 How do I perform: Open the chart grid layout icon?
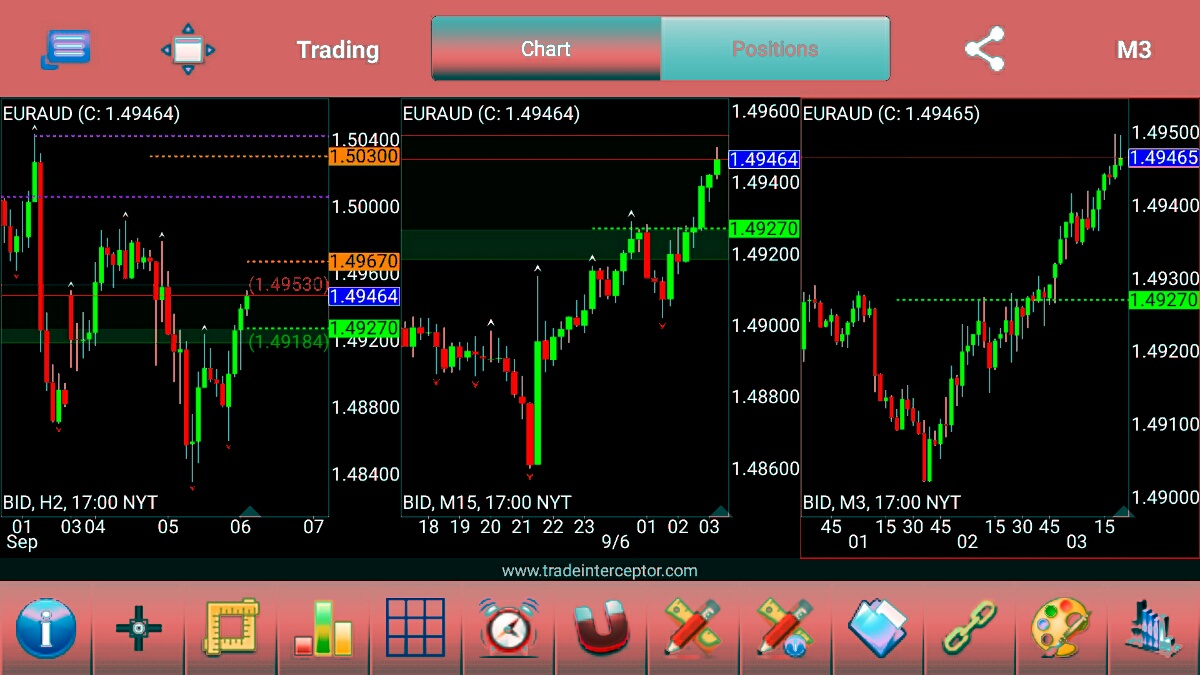415,629
